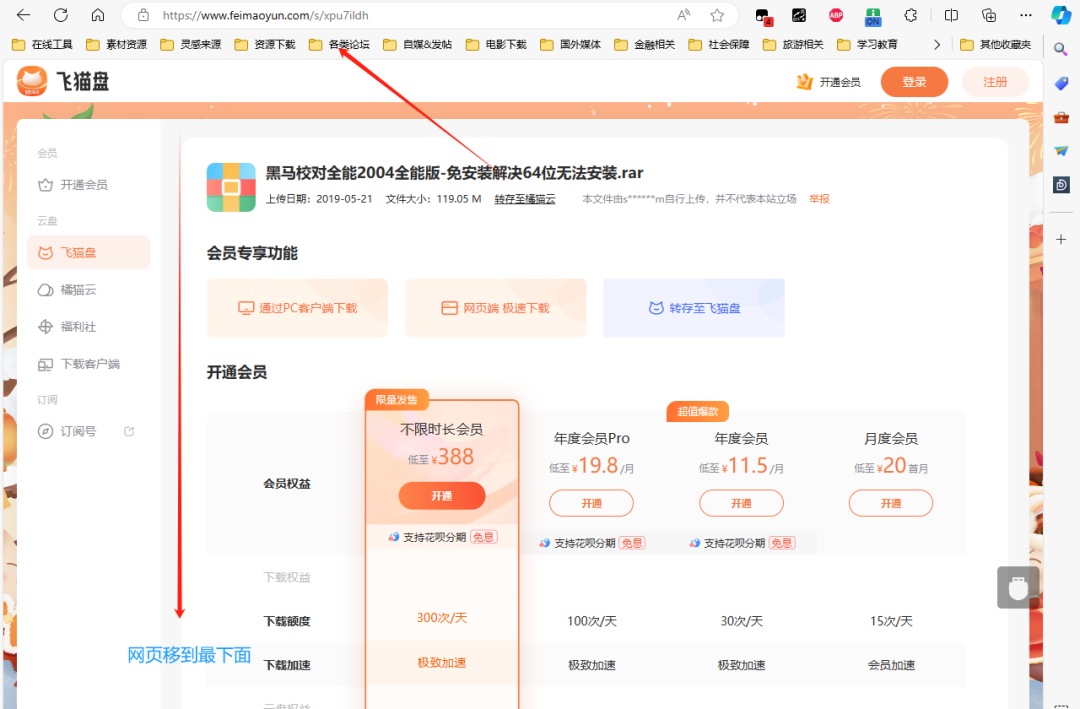Click the 网页端 极速下载 button
Image resolution: width=1080 pixels, height=709 pixels.
tap(495, 308)
